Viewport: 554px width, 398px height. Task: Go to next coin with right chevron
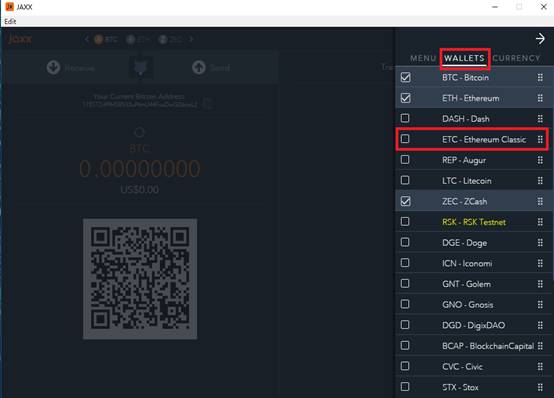(191, 39)
